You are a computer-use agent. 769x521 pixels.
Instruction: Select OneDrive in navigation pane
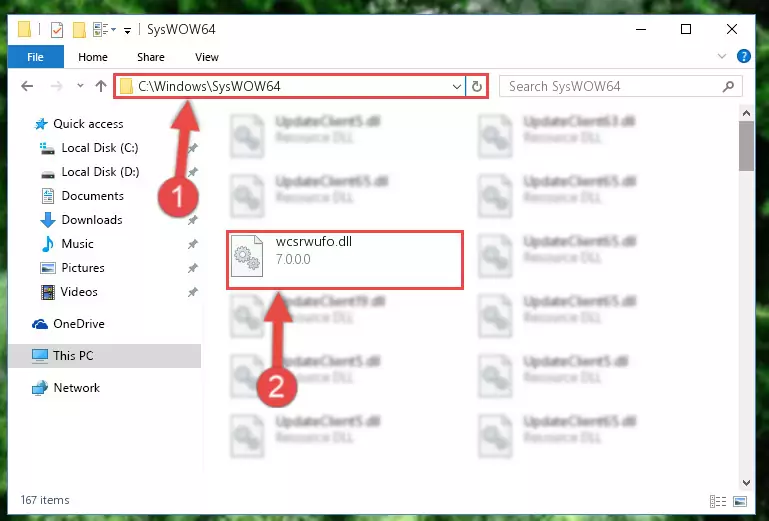point(78,324)
